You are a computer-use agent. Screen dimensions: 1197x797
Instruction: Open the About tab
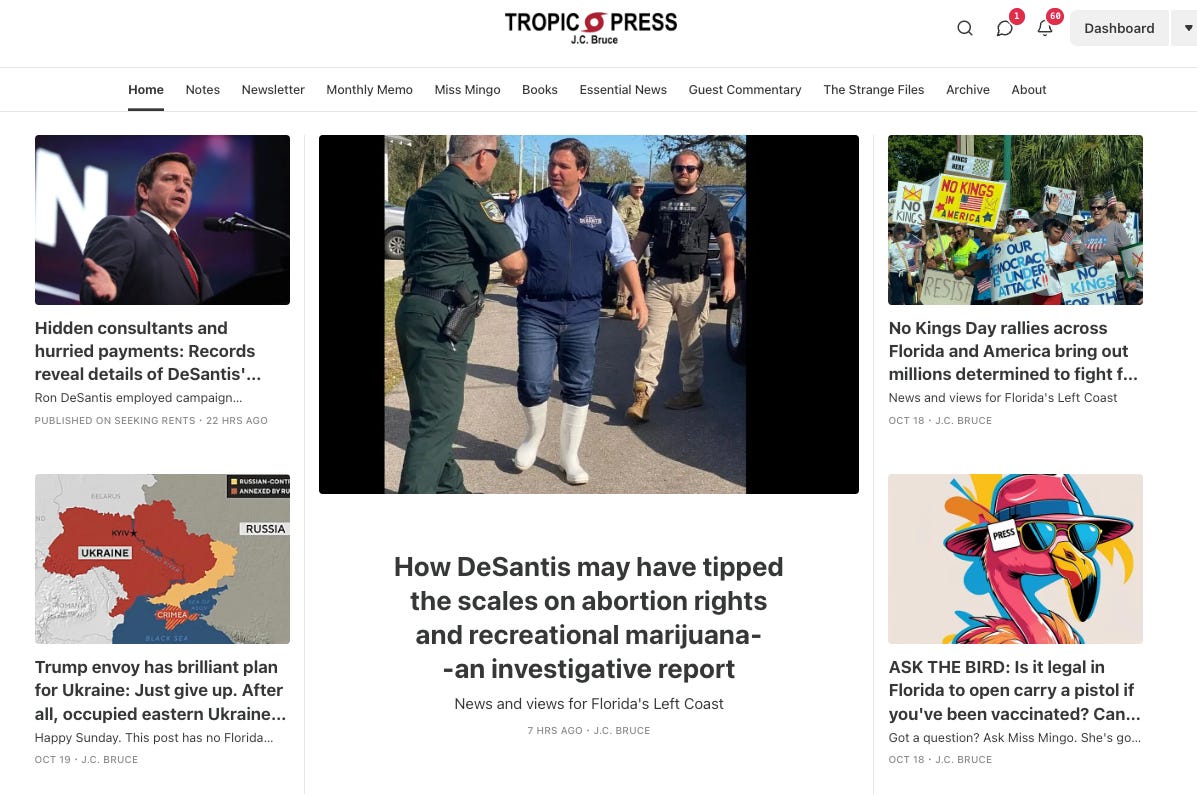click(x=1028, y=89)
